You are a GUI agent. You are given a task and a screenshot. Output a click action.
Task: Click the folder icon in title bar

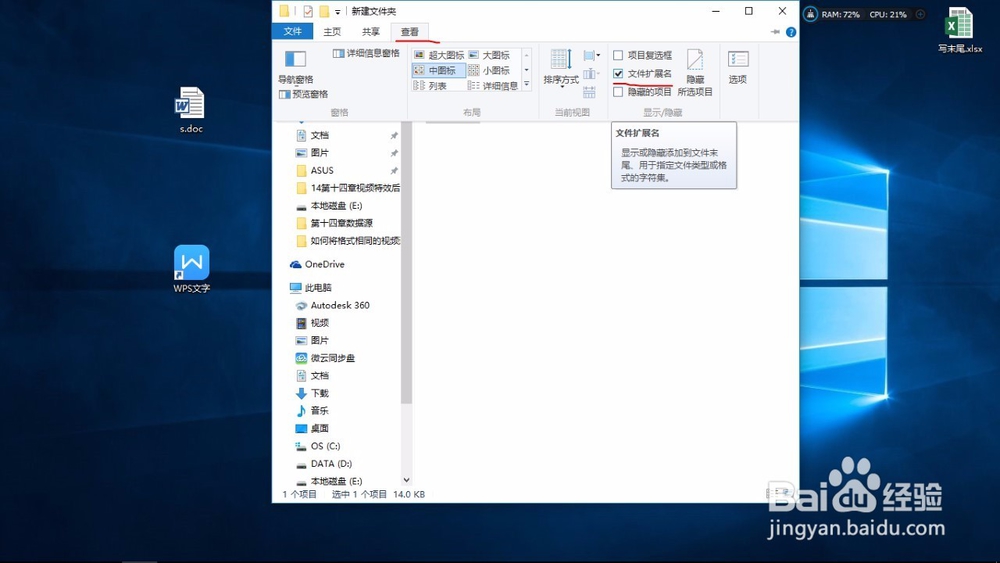click(x=284, y=11)
